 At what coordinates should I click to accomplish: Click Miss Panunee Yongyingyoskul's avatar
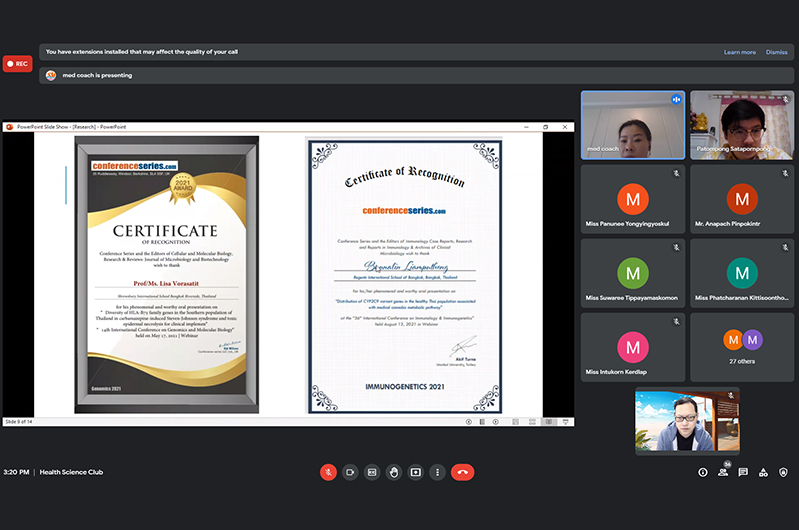(x=633, y=199)
